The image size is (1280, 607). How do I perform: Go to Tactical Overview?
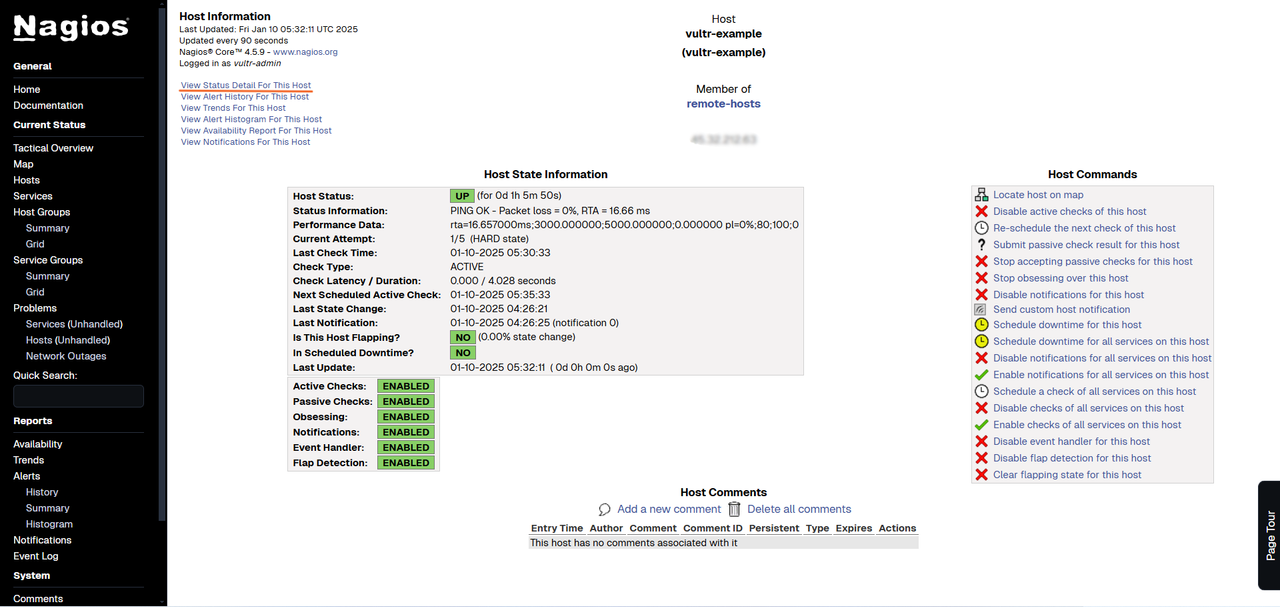coord(53,148)
